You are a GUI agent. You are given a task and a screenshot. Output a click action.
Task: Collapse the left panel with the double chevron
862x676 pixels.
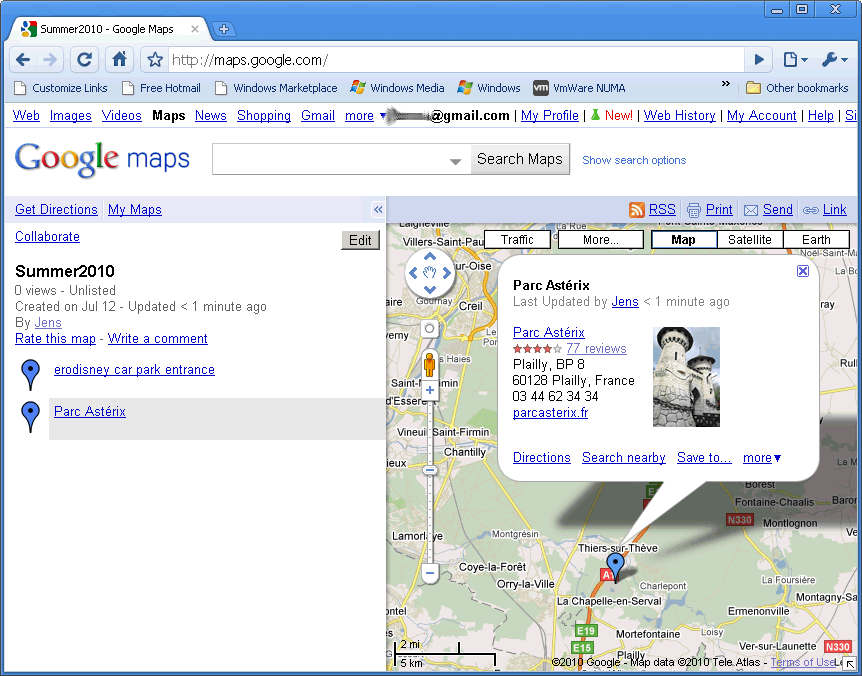coord(378,209)
